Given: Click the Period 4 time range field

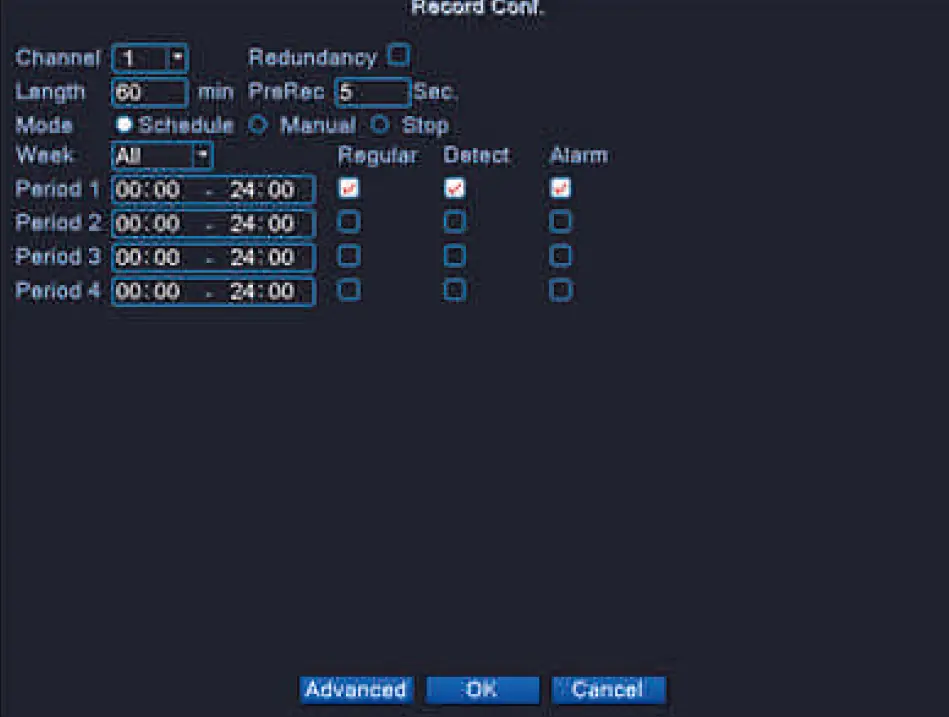Looking at the screenshot, I should click(x=214, y=292).
